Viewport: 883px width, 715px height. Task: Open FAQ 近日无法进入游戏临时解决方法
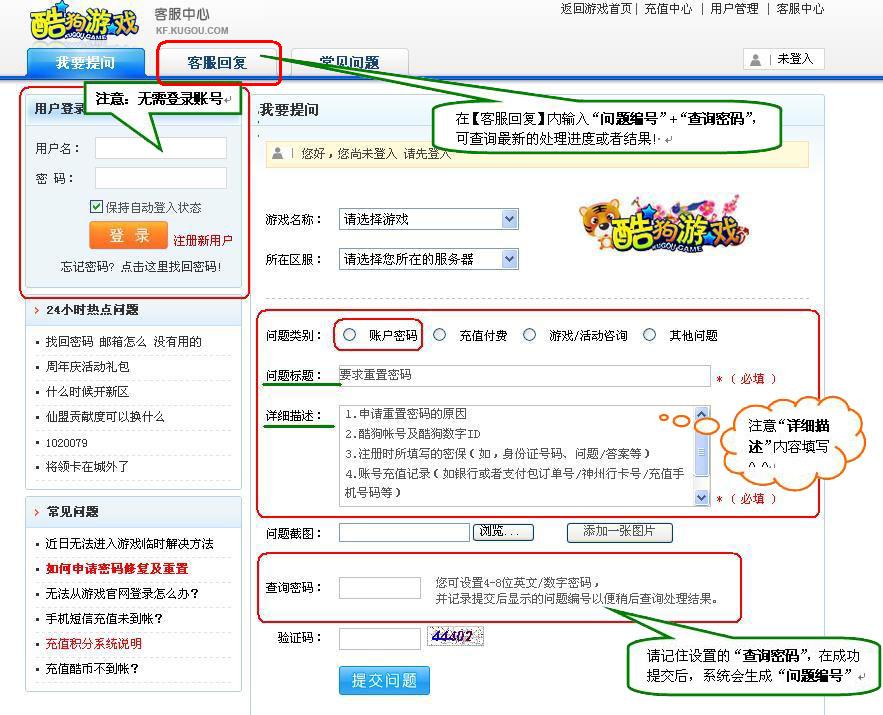point(130,544)
